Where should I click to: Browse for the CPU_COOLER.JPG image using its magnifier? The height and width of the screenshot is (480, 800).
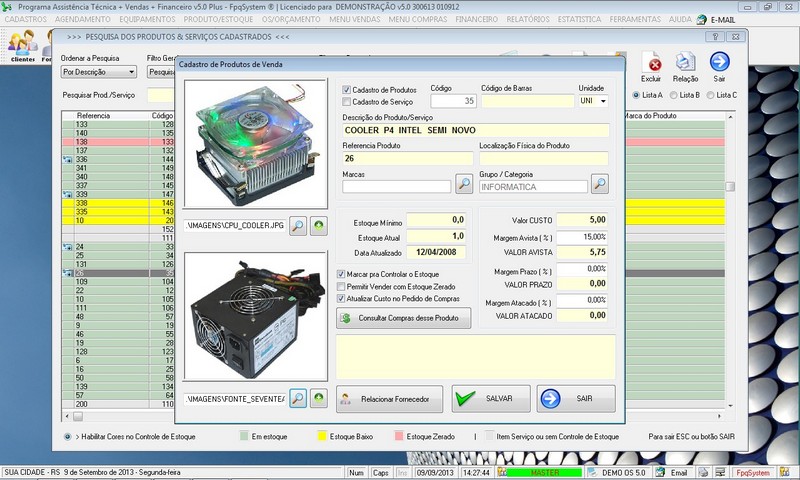coord(298,225)
